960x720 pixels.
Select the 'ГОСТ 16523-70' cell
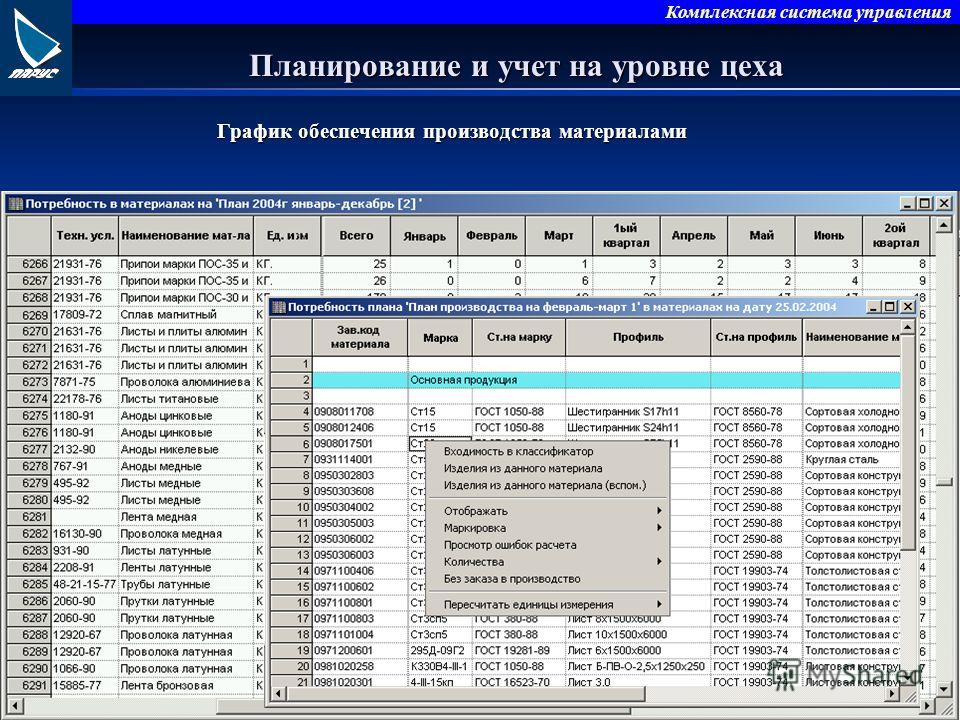pyautogui.click(x=519, y=682)
